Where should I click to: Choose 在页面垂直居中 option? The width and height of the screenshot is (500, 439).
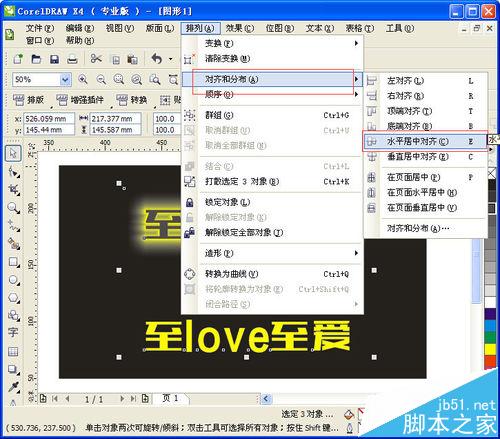pos(425,208)
